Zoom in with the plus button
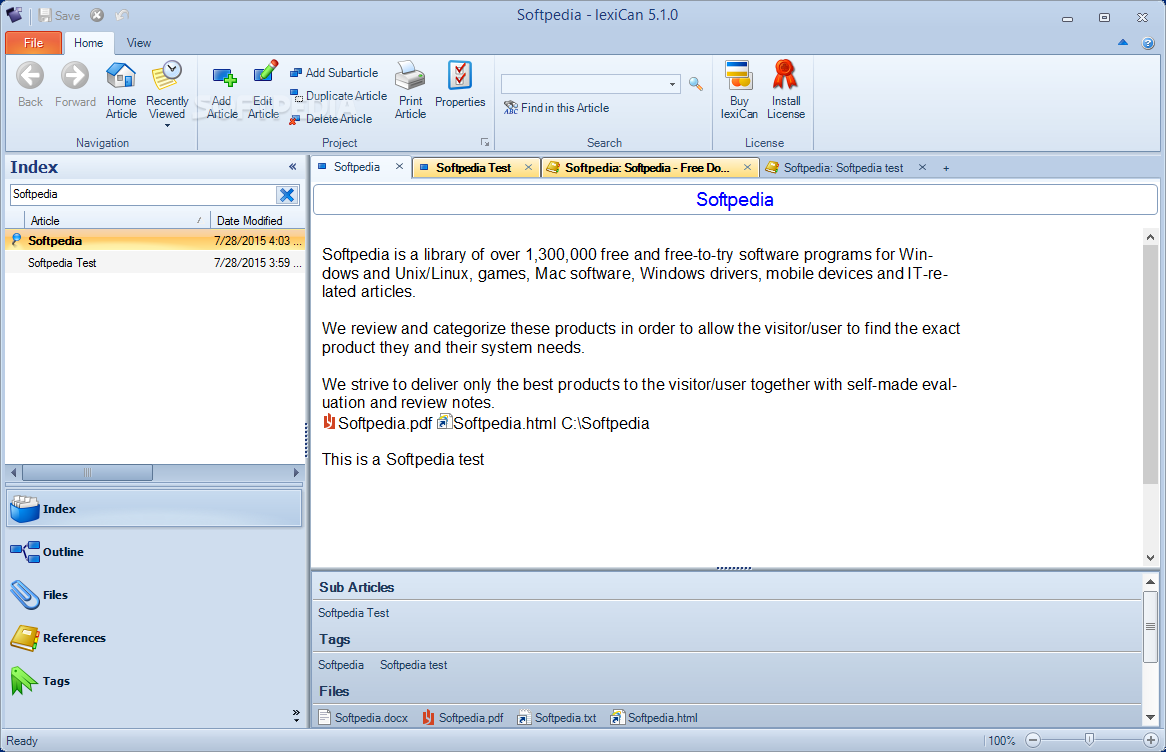This screenshot has height=752, width=1166. (1150, 740)
